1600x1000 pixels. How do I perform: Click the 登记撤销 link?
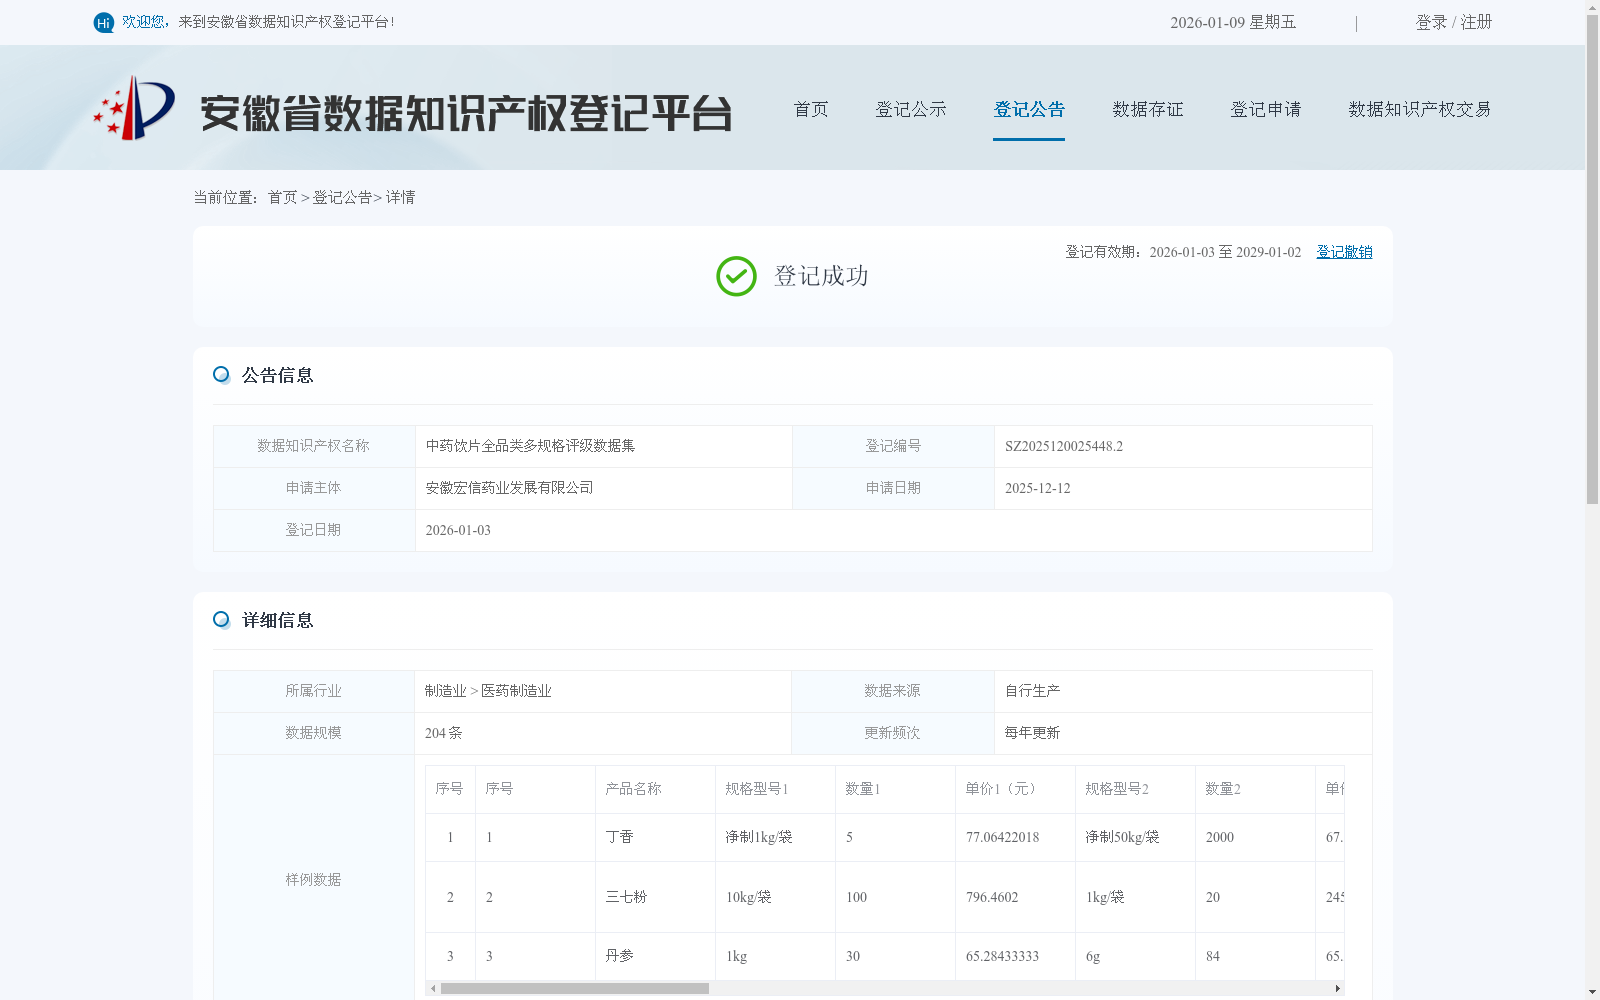(1344, 252)
